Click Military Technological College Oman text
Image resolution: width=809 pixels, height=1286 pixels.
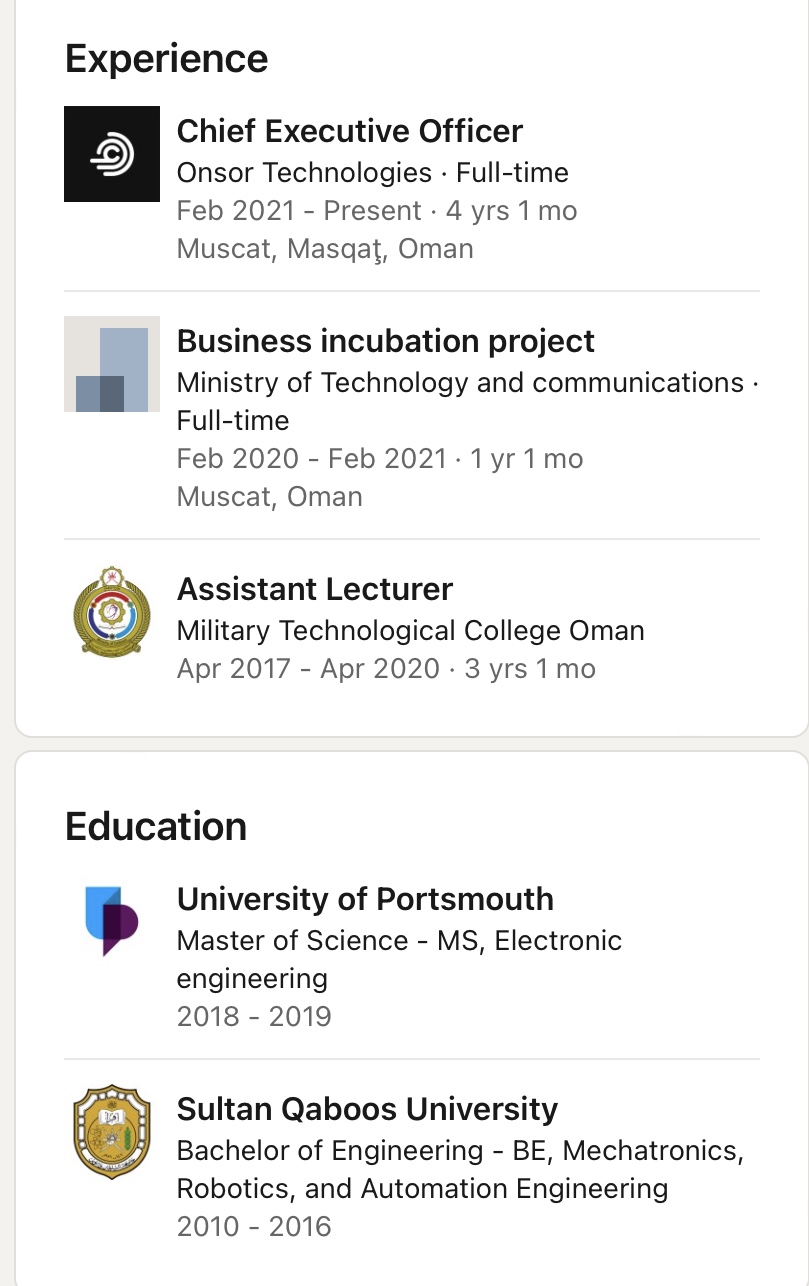pos(410,631)
